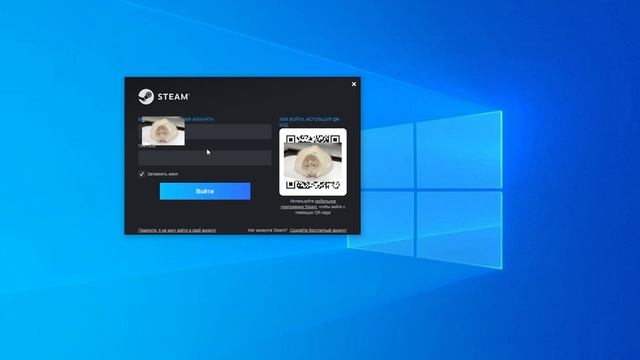Click the blue Войти sign-in button

(x=205, y=191)
